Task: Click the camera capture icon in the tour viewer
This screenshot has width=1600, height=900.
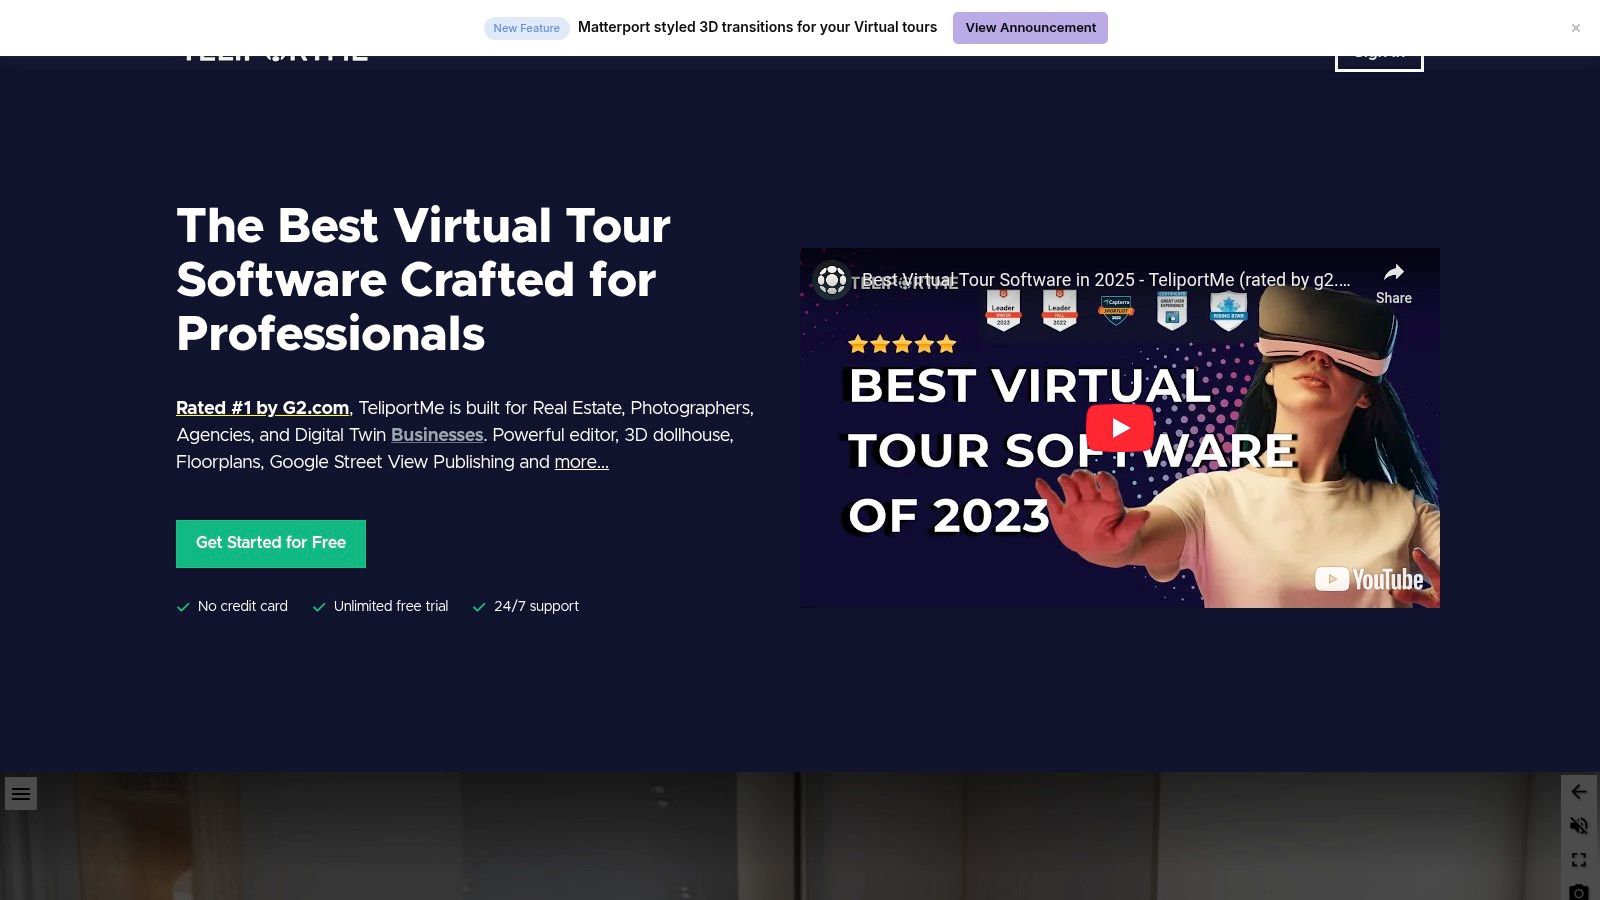Action: (1579, 891)
